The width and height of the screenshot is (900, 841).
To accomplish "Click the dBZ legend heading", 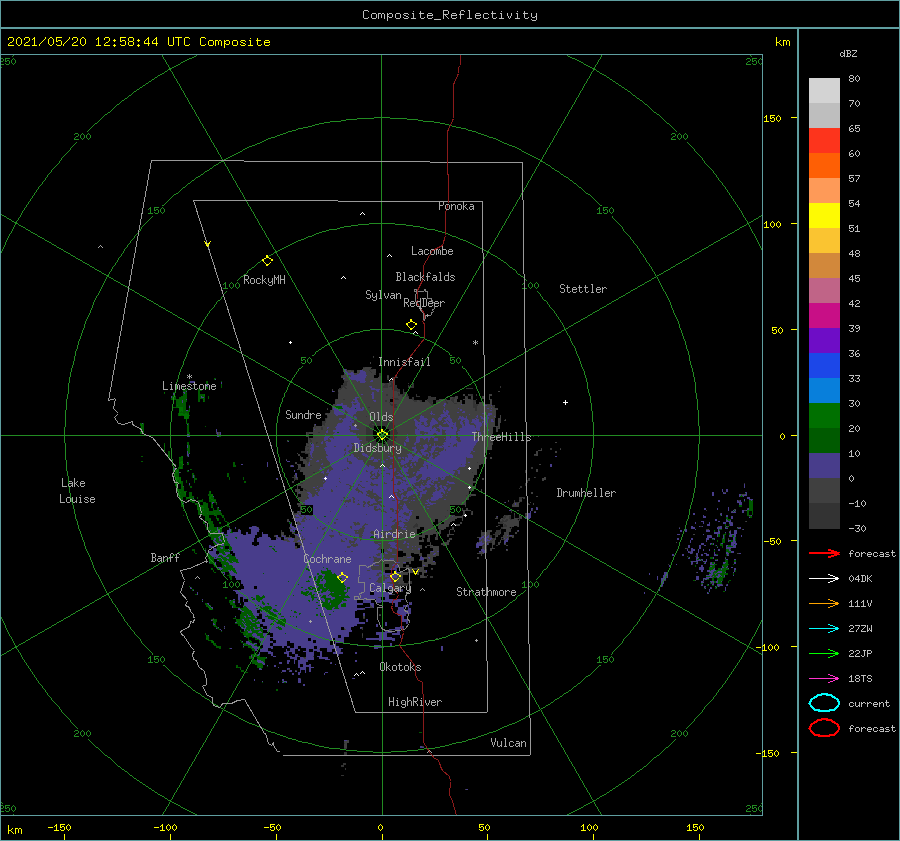I will coord(848,53).
